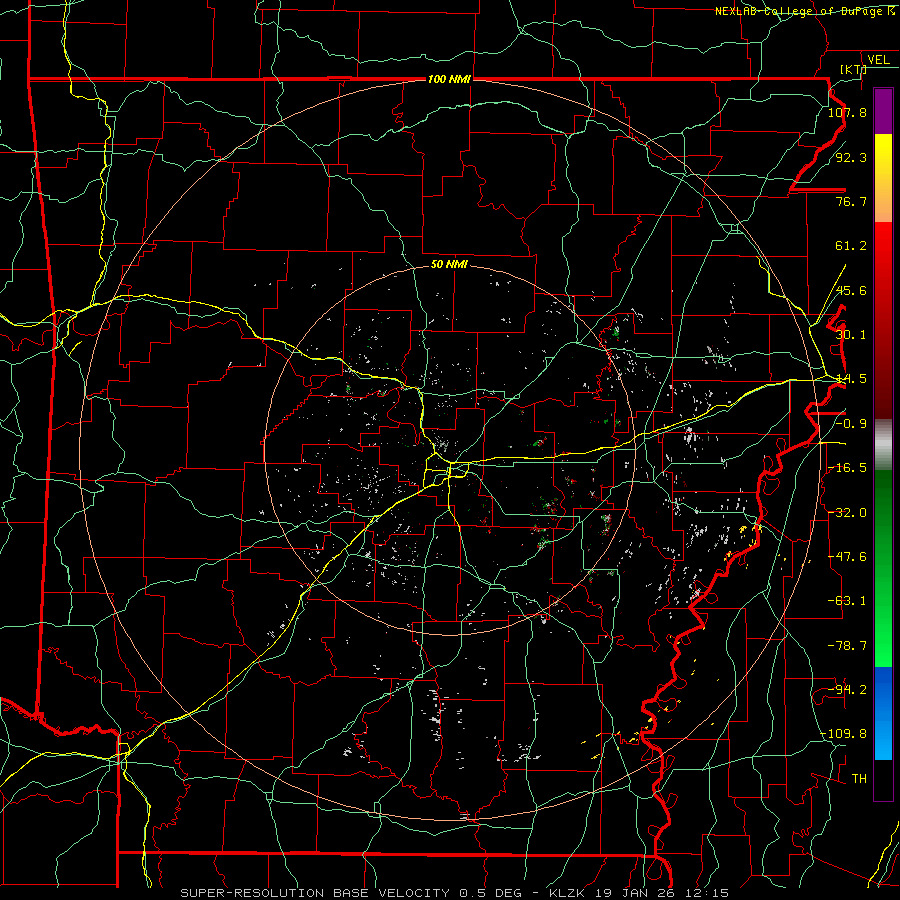This screenshot has height=900, width=900.
Task: Click the VEL legend title
Action: [x=878, y=60]
